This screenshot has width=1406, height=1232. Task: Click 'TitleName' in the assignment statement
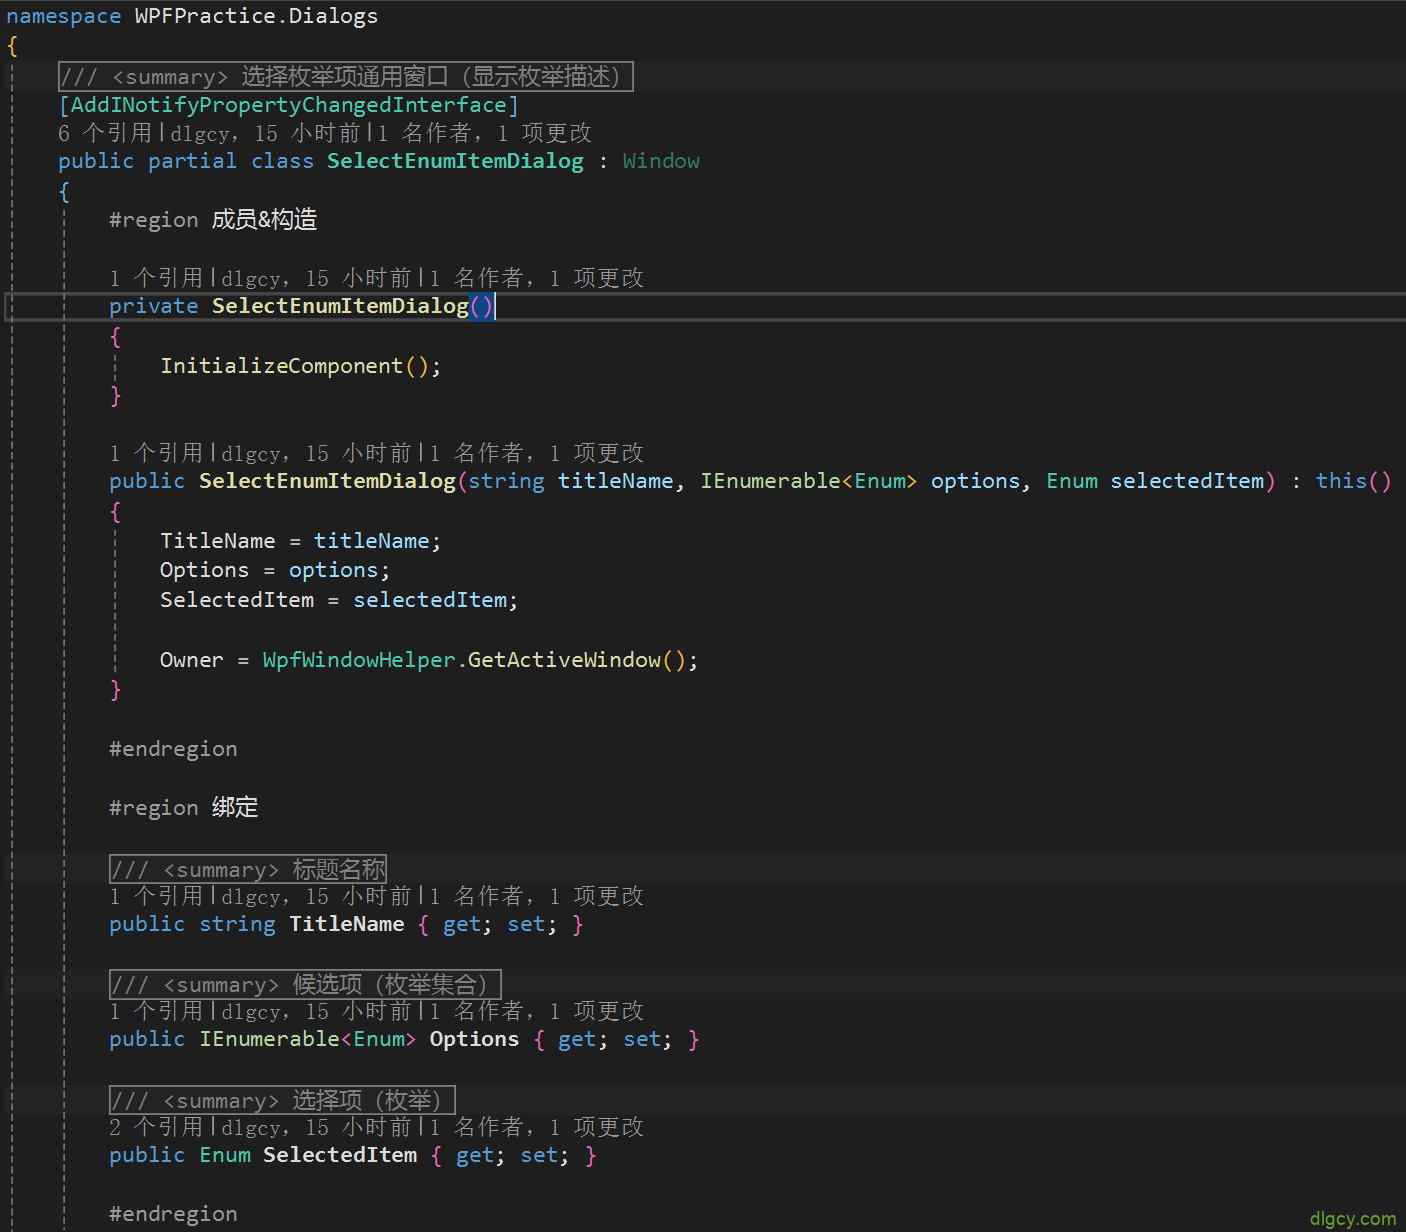coord(217,541)
